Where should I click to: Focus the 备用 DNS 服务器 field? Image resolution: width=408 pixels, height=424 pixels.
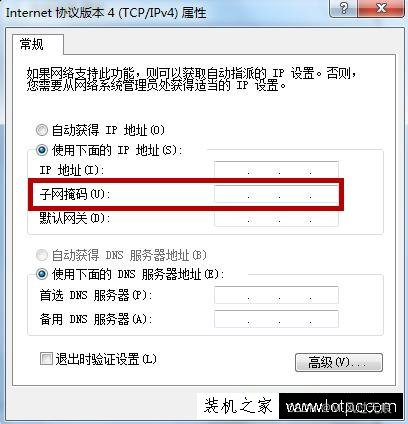click(x=276, y=319)
